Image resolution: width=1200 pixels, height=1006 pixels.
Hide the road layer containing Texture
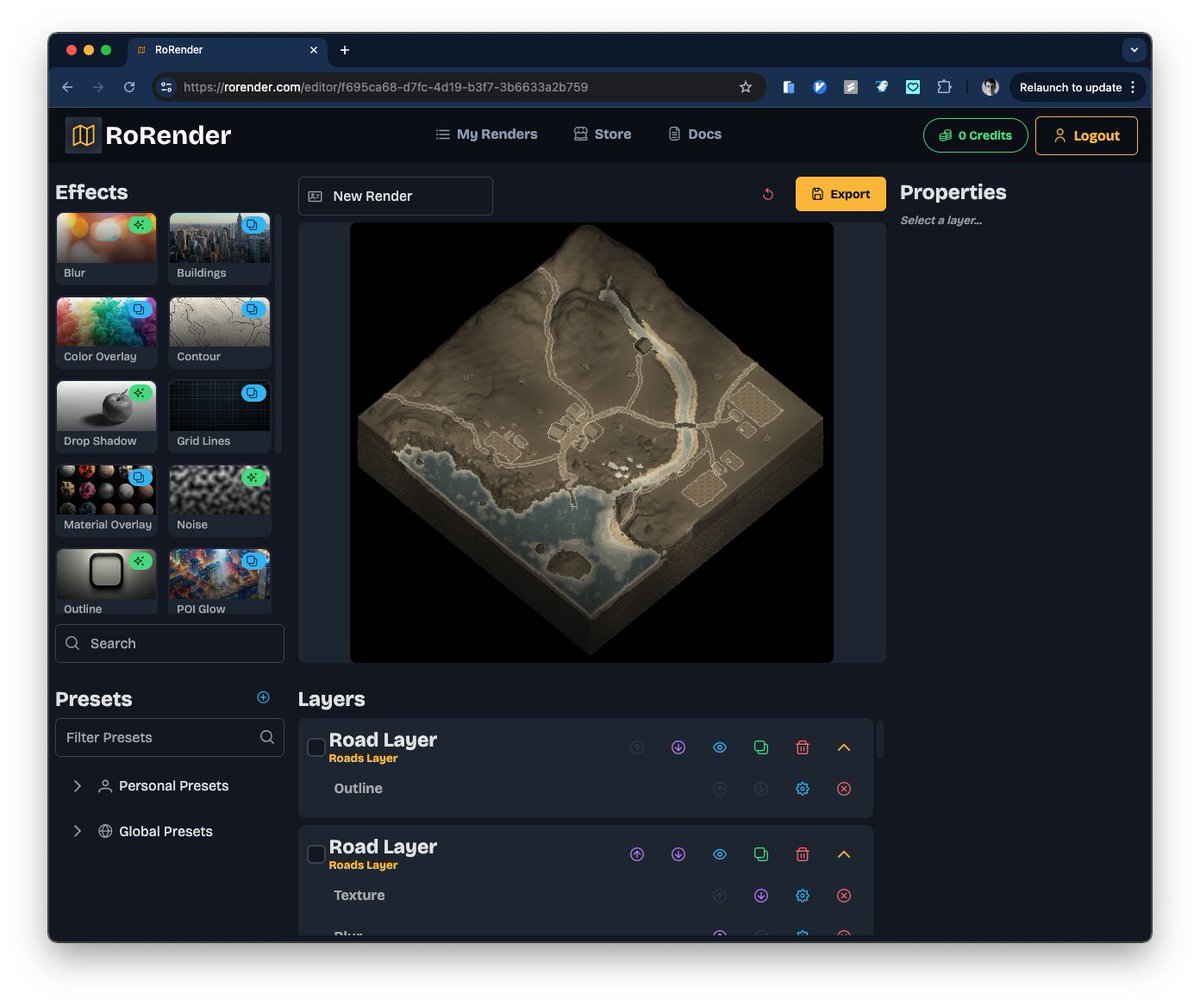[x=720, y=854]
